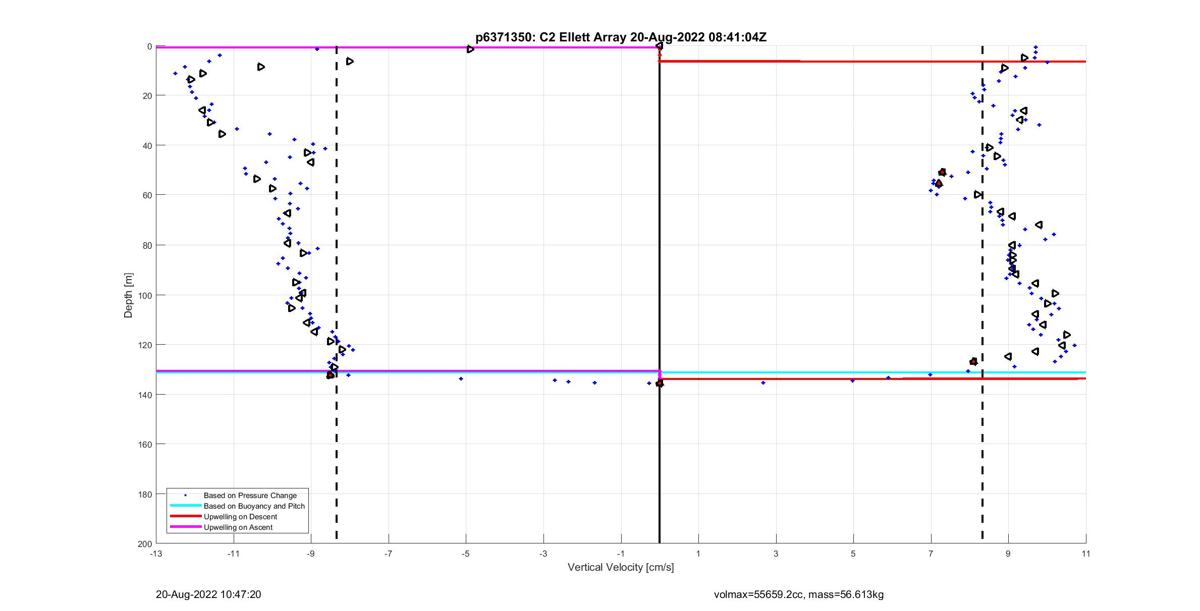Viewport: 1200px width, 611px height.
Task: Click y-axis tick label '200'
Action: [144, 543]
